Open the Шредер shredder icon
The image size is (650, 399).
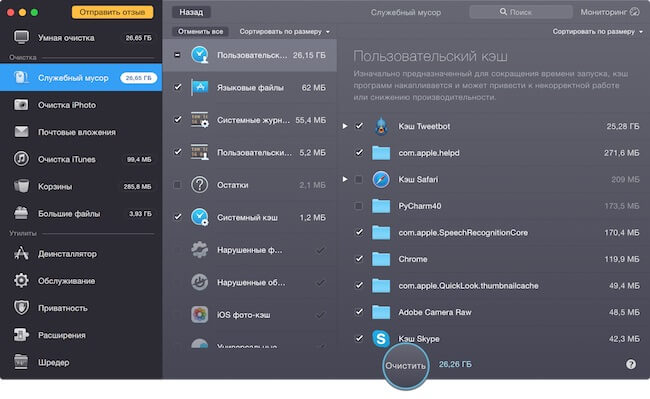click(x=21, y=362)
